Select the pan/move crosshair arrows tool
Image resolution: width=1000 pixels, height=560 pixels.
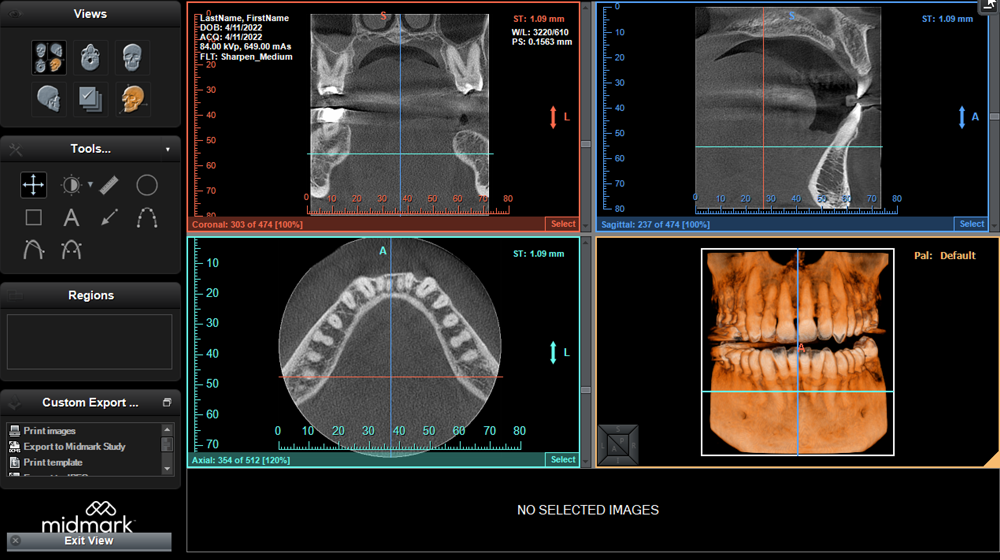[33, 185]
